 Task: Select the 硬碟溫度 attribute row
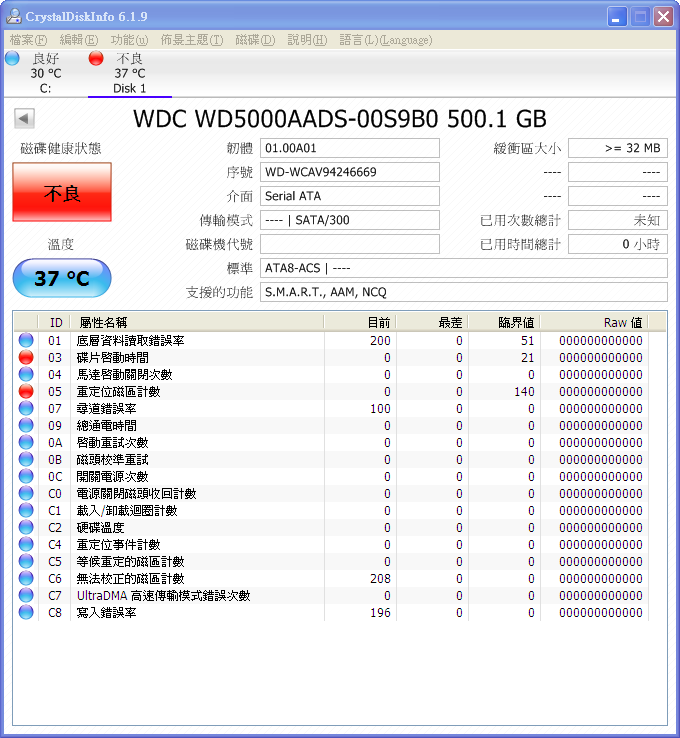click(x=331, y=527)
